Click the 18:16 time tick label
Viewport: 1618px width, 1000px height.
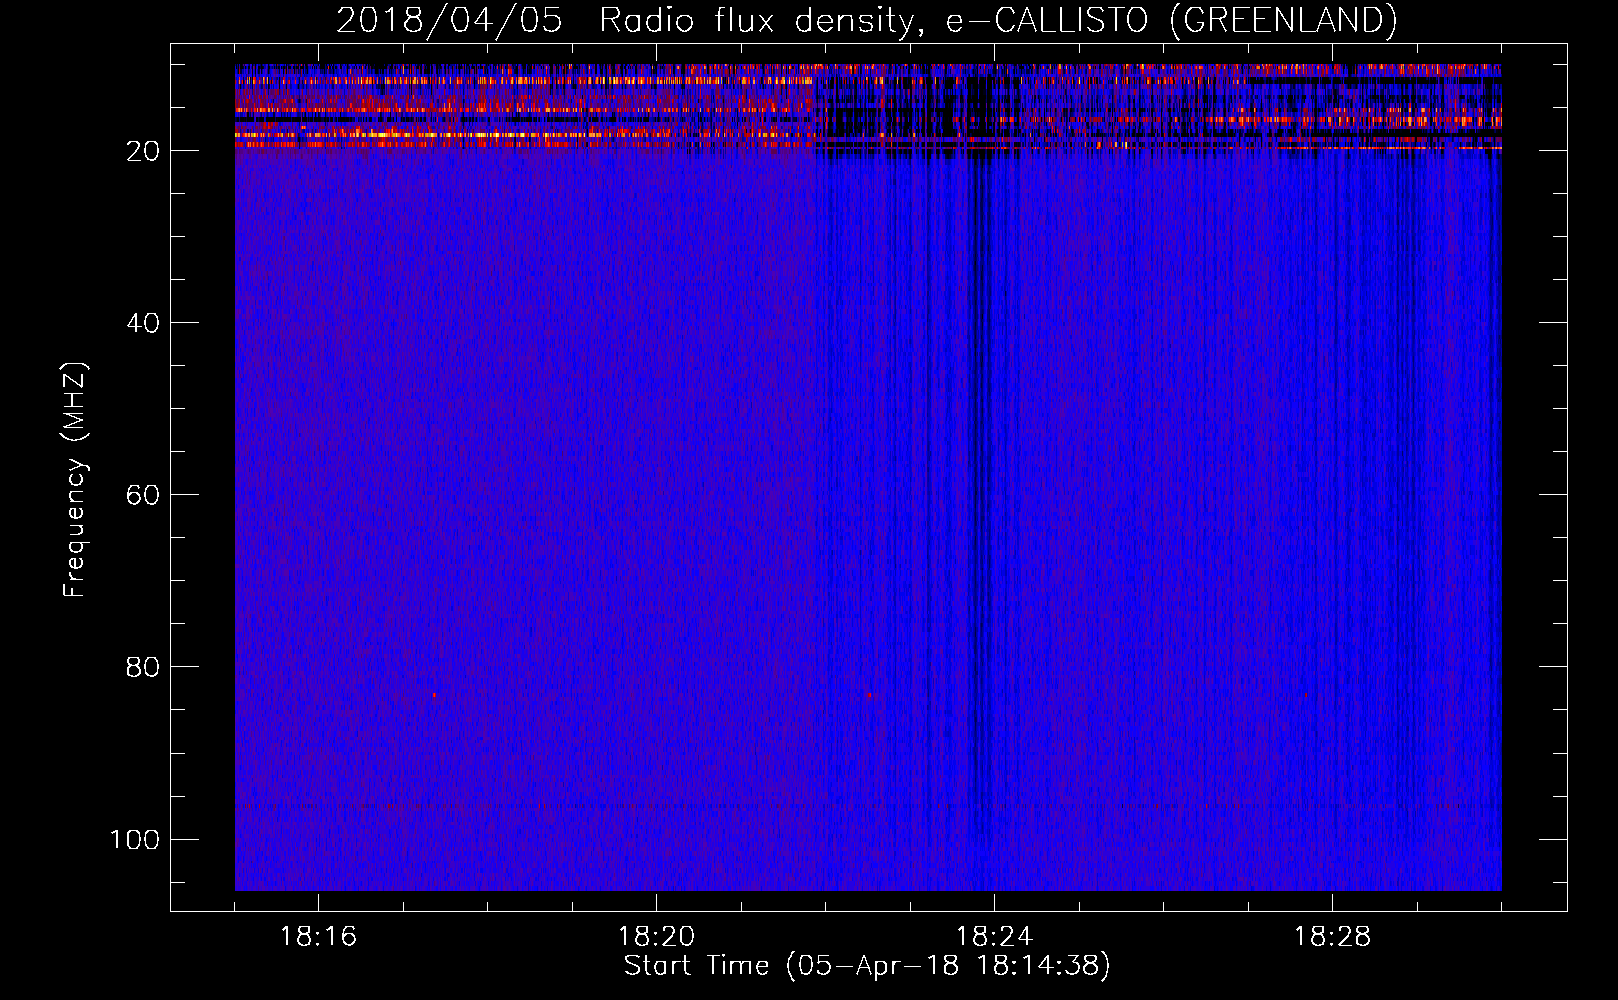coord(318,937)
